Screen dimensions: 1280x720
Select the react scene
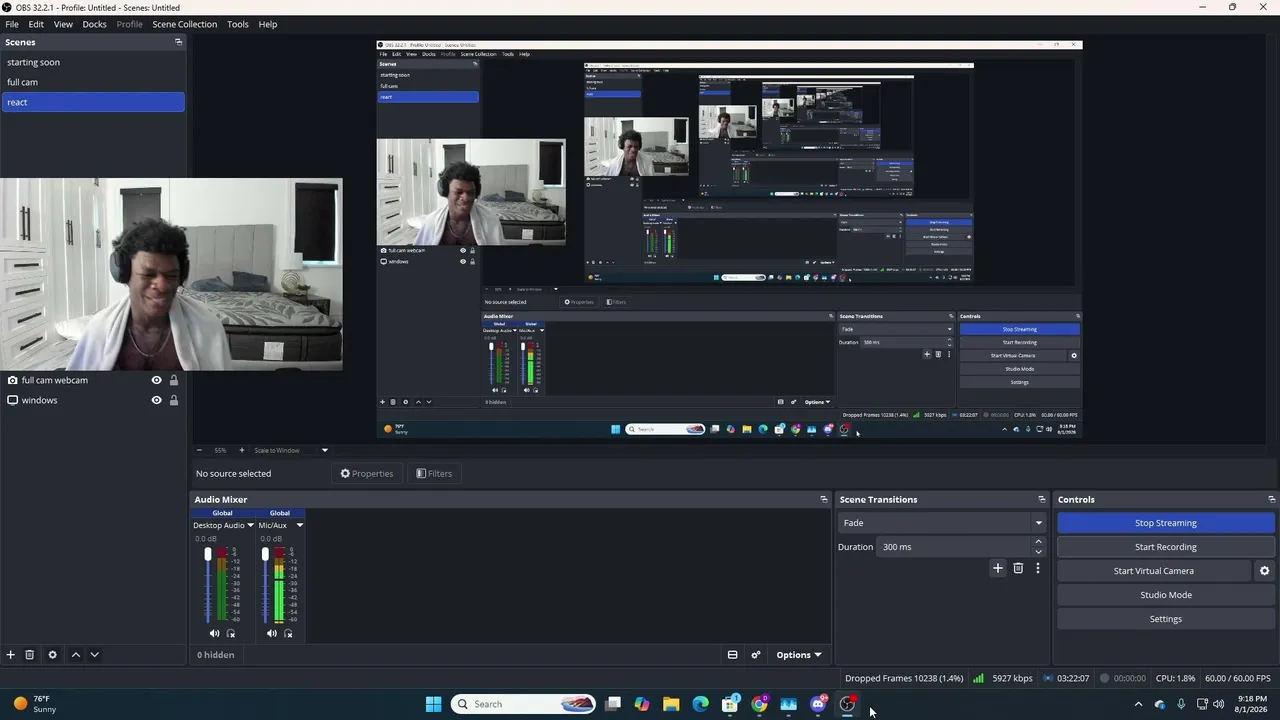coord(93,102)
